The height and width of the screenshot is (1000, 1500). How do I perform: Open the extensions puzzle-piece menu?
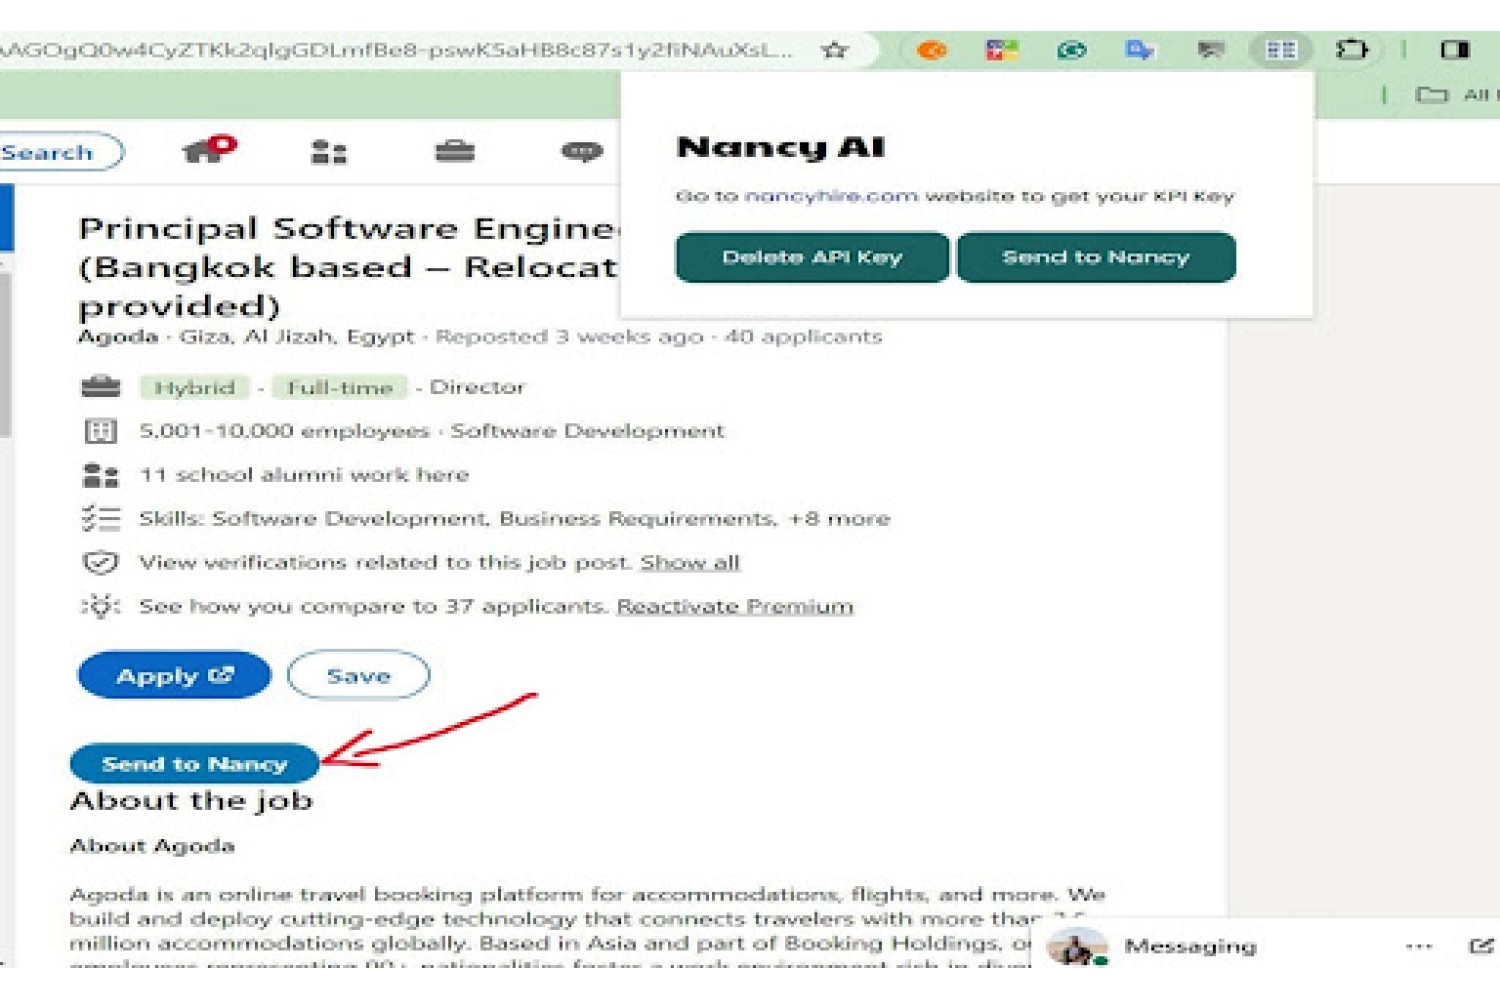coord(1351,50)
